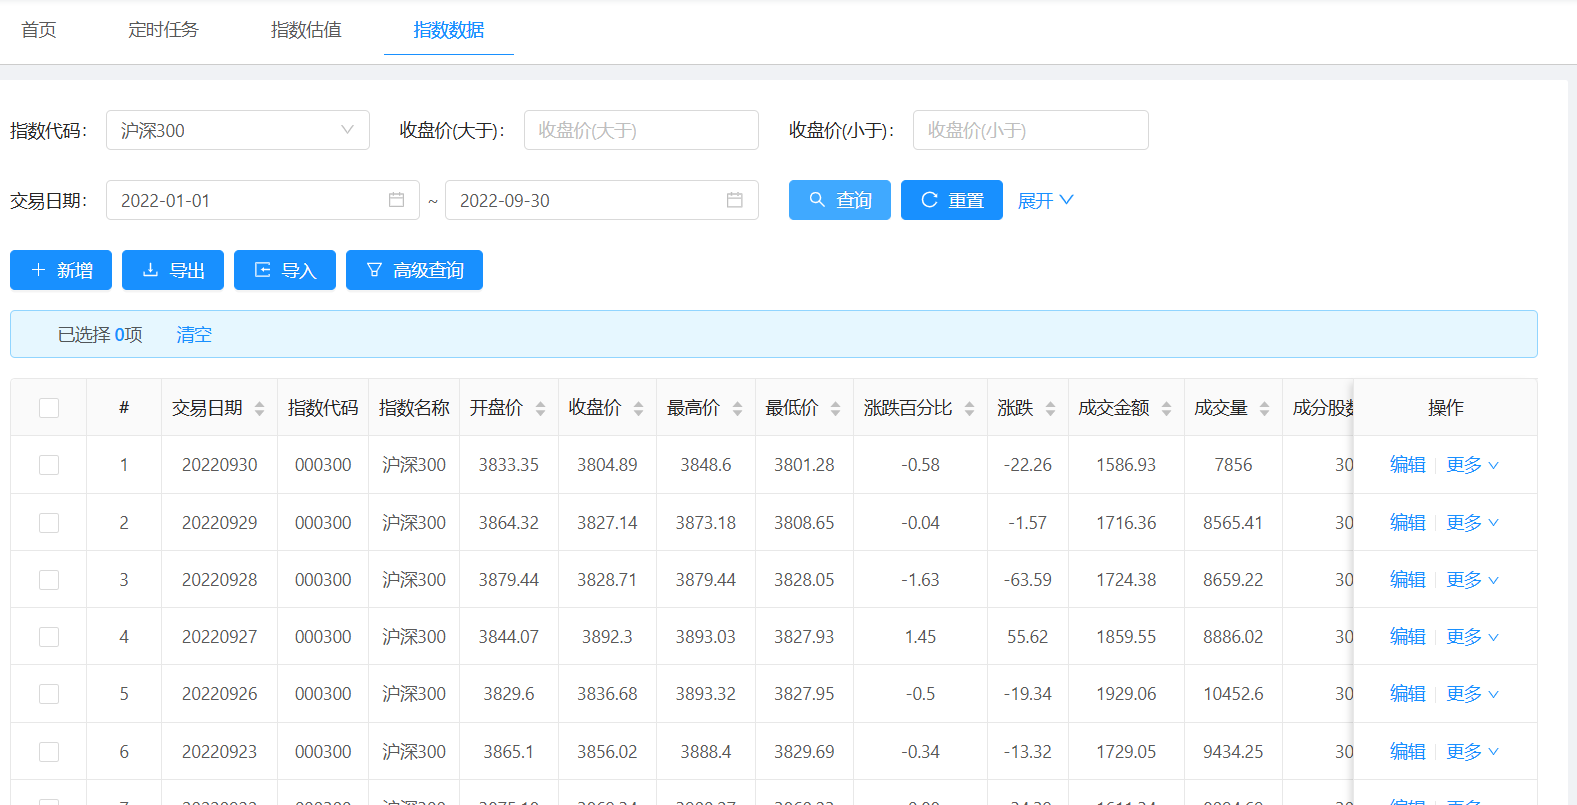Sort by 开盘价 column sort arrows
1577x805 pixels.
coord(540,408)
